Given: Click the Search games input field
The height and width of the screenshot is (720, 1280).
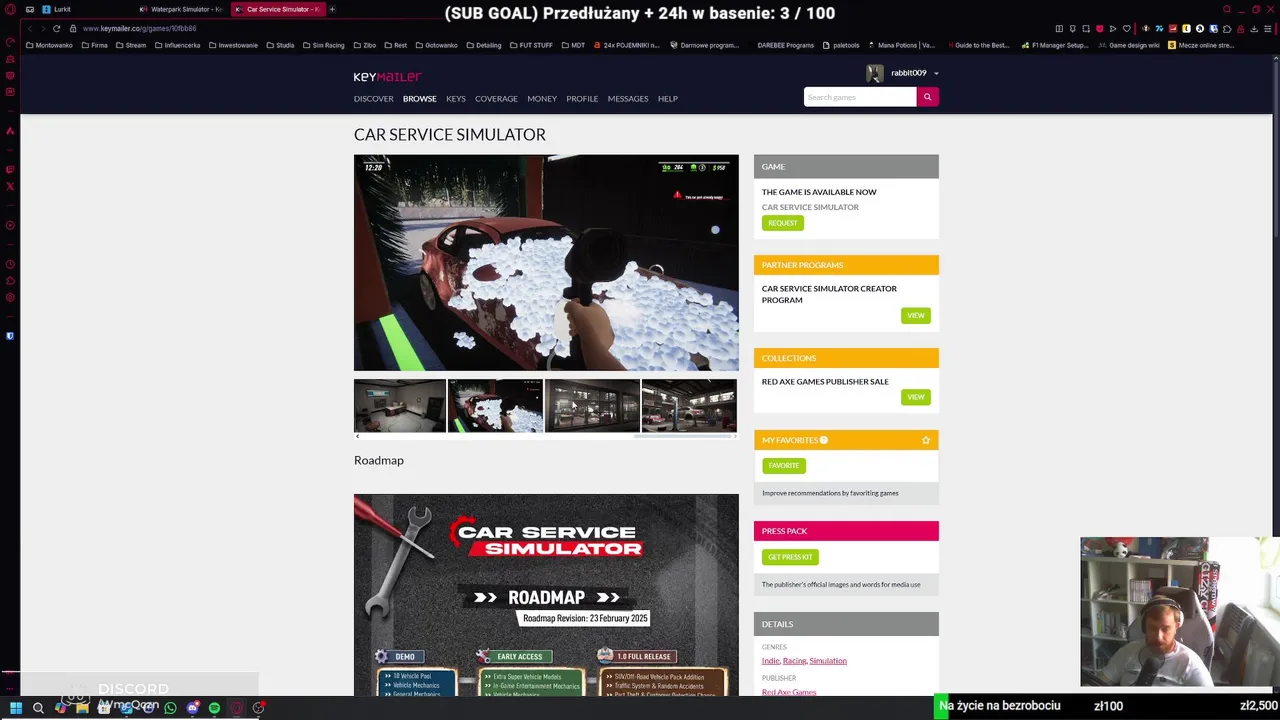Looking at the screenshot, I should click(860, 97).
